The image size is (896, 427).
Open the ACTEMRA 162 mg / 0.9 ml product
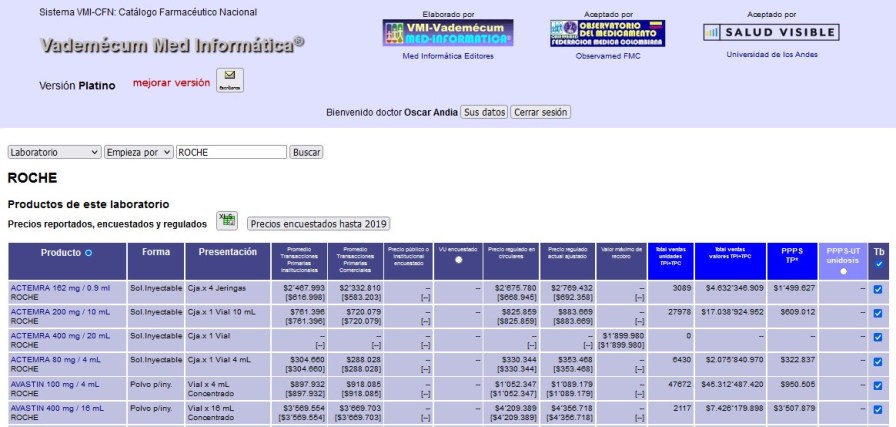[60, 288]
